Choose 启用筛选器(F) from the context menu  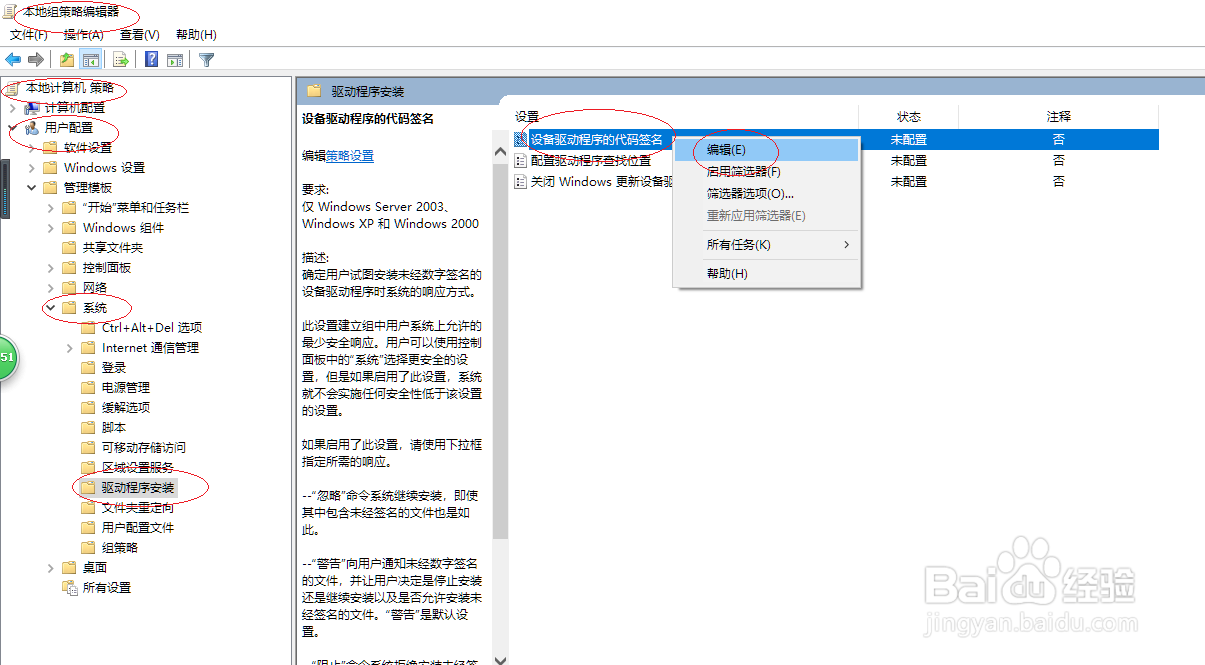[x=767, y=172]
